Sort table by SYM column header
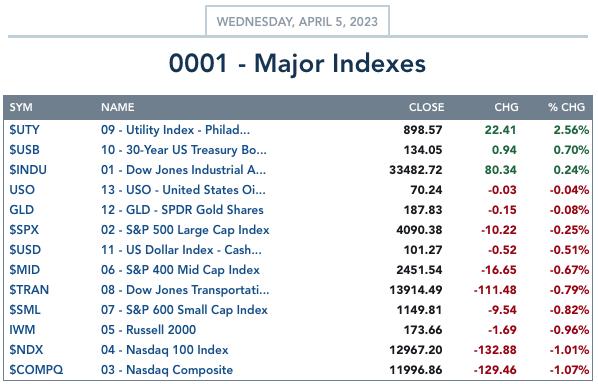Screen dimensions: 598x384 point(21,107)
